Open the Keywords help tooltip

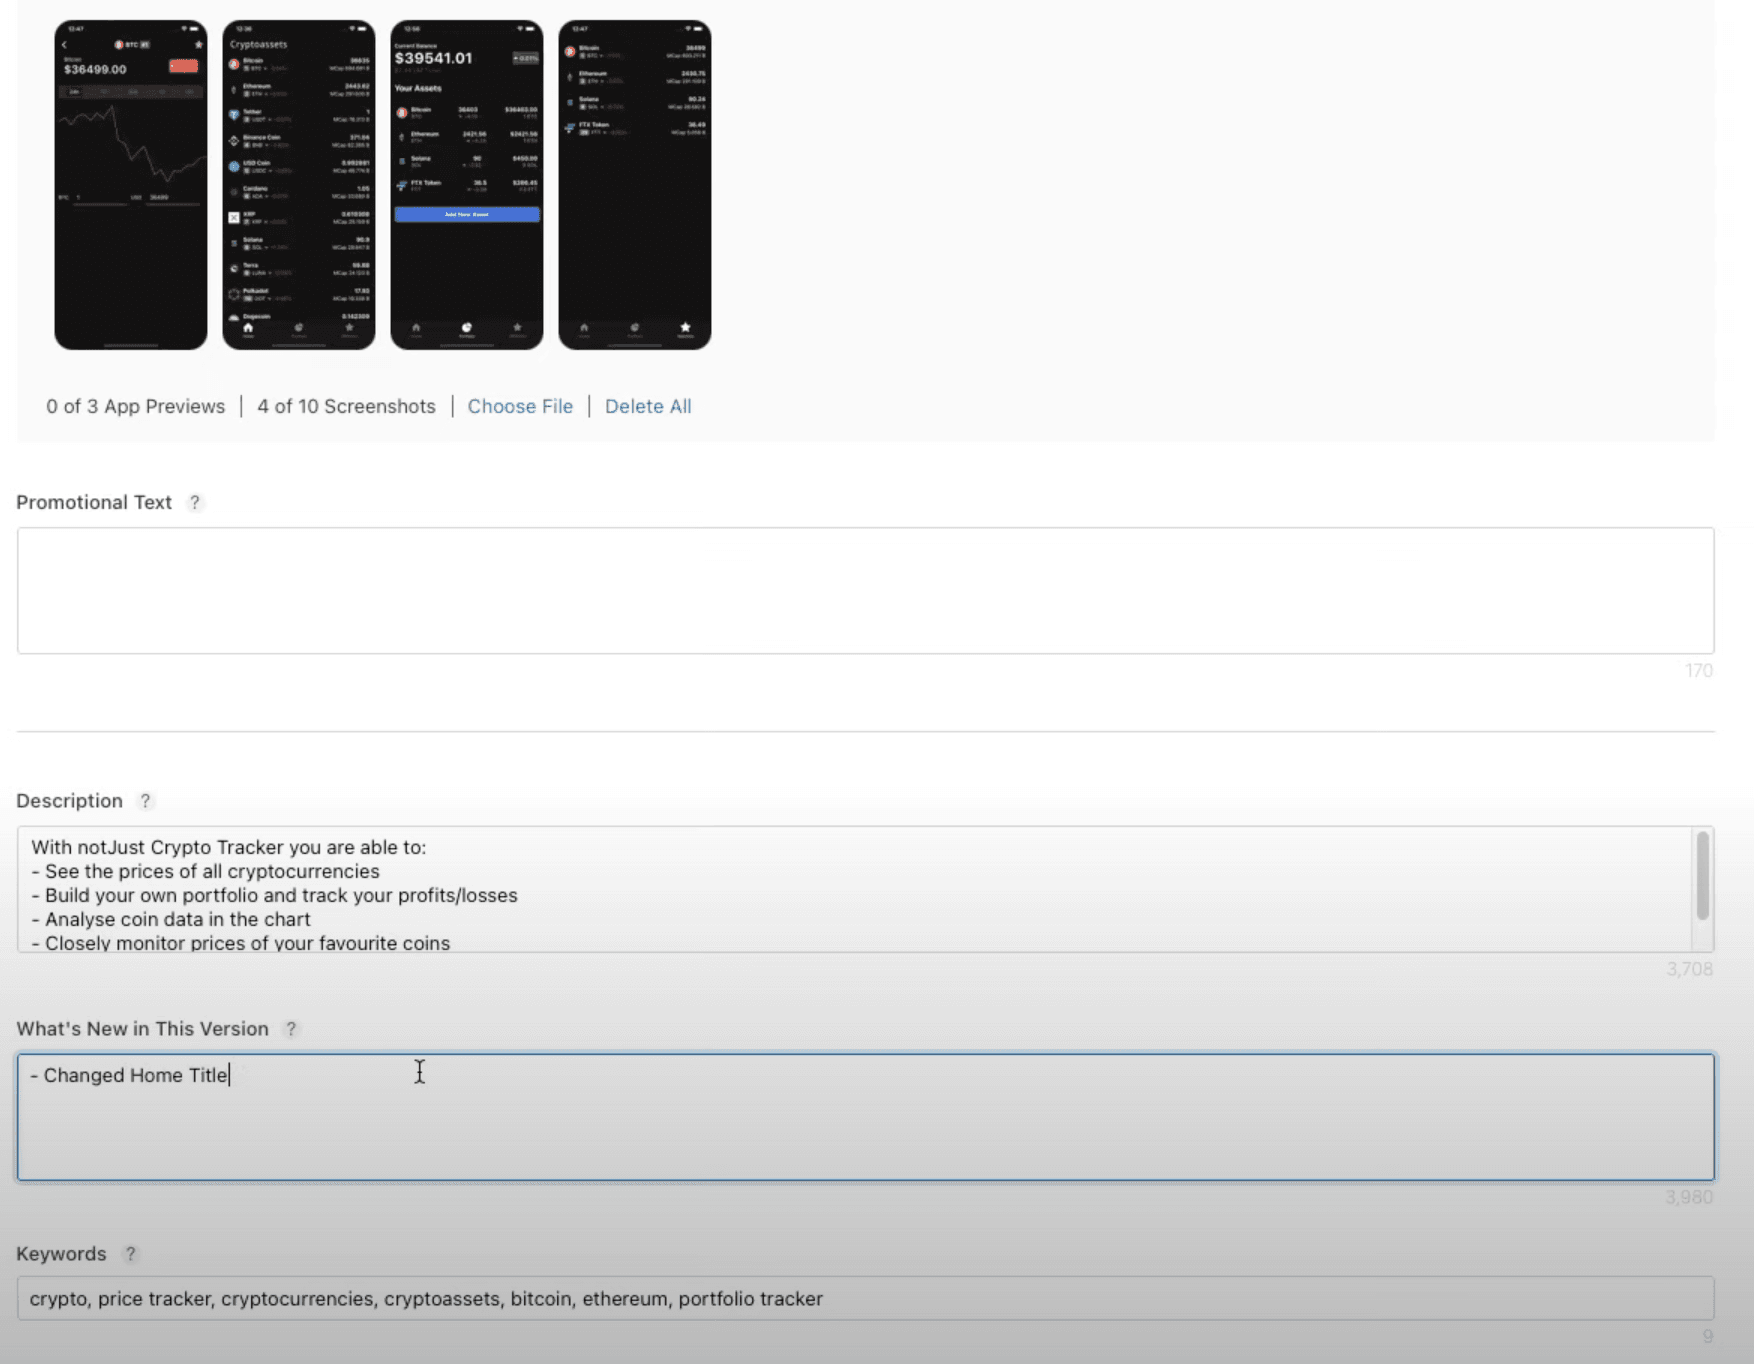129,1253
